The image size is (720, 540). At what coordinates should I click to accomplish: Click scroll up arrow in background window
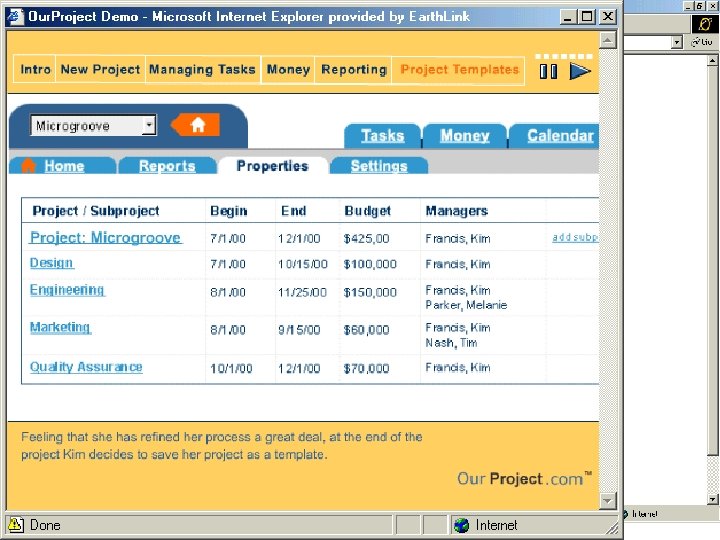713,60
